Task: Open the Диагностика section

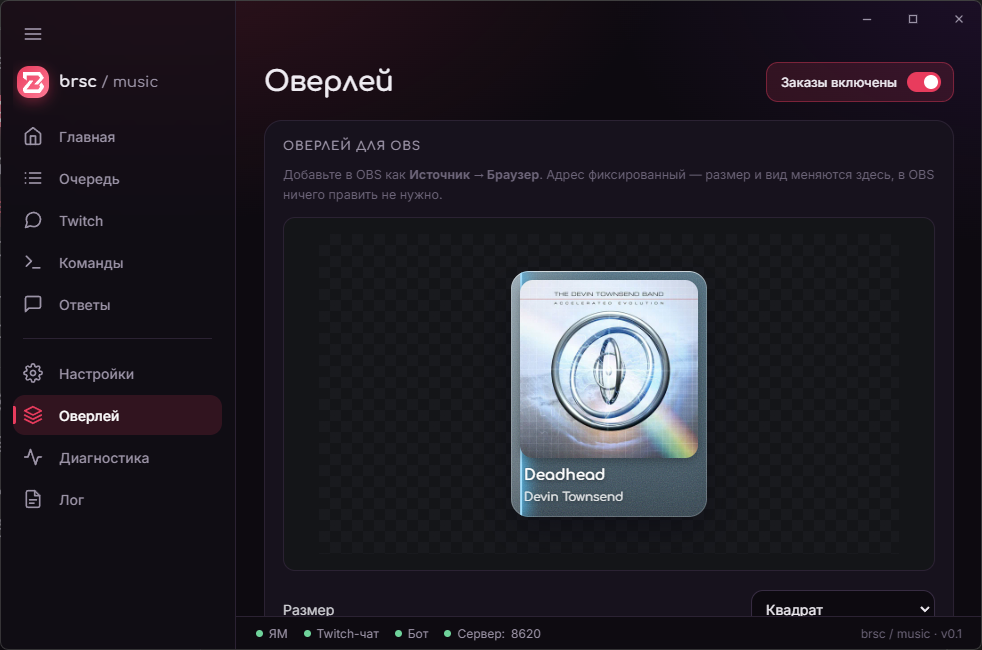Action: [118, 457]
